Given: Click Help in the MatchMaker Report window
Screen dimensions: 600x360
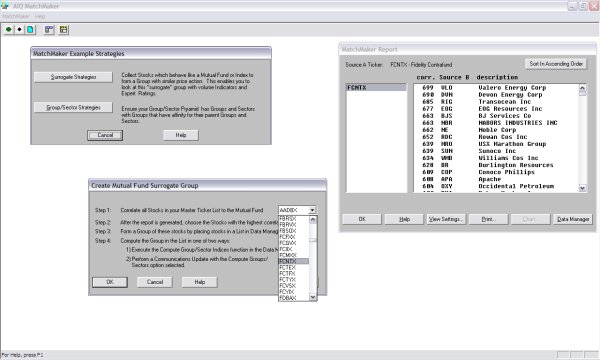Looking at the screenshot, I should [404, 219].
